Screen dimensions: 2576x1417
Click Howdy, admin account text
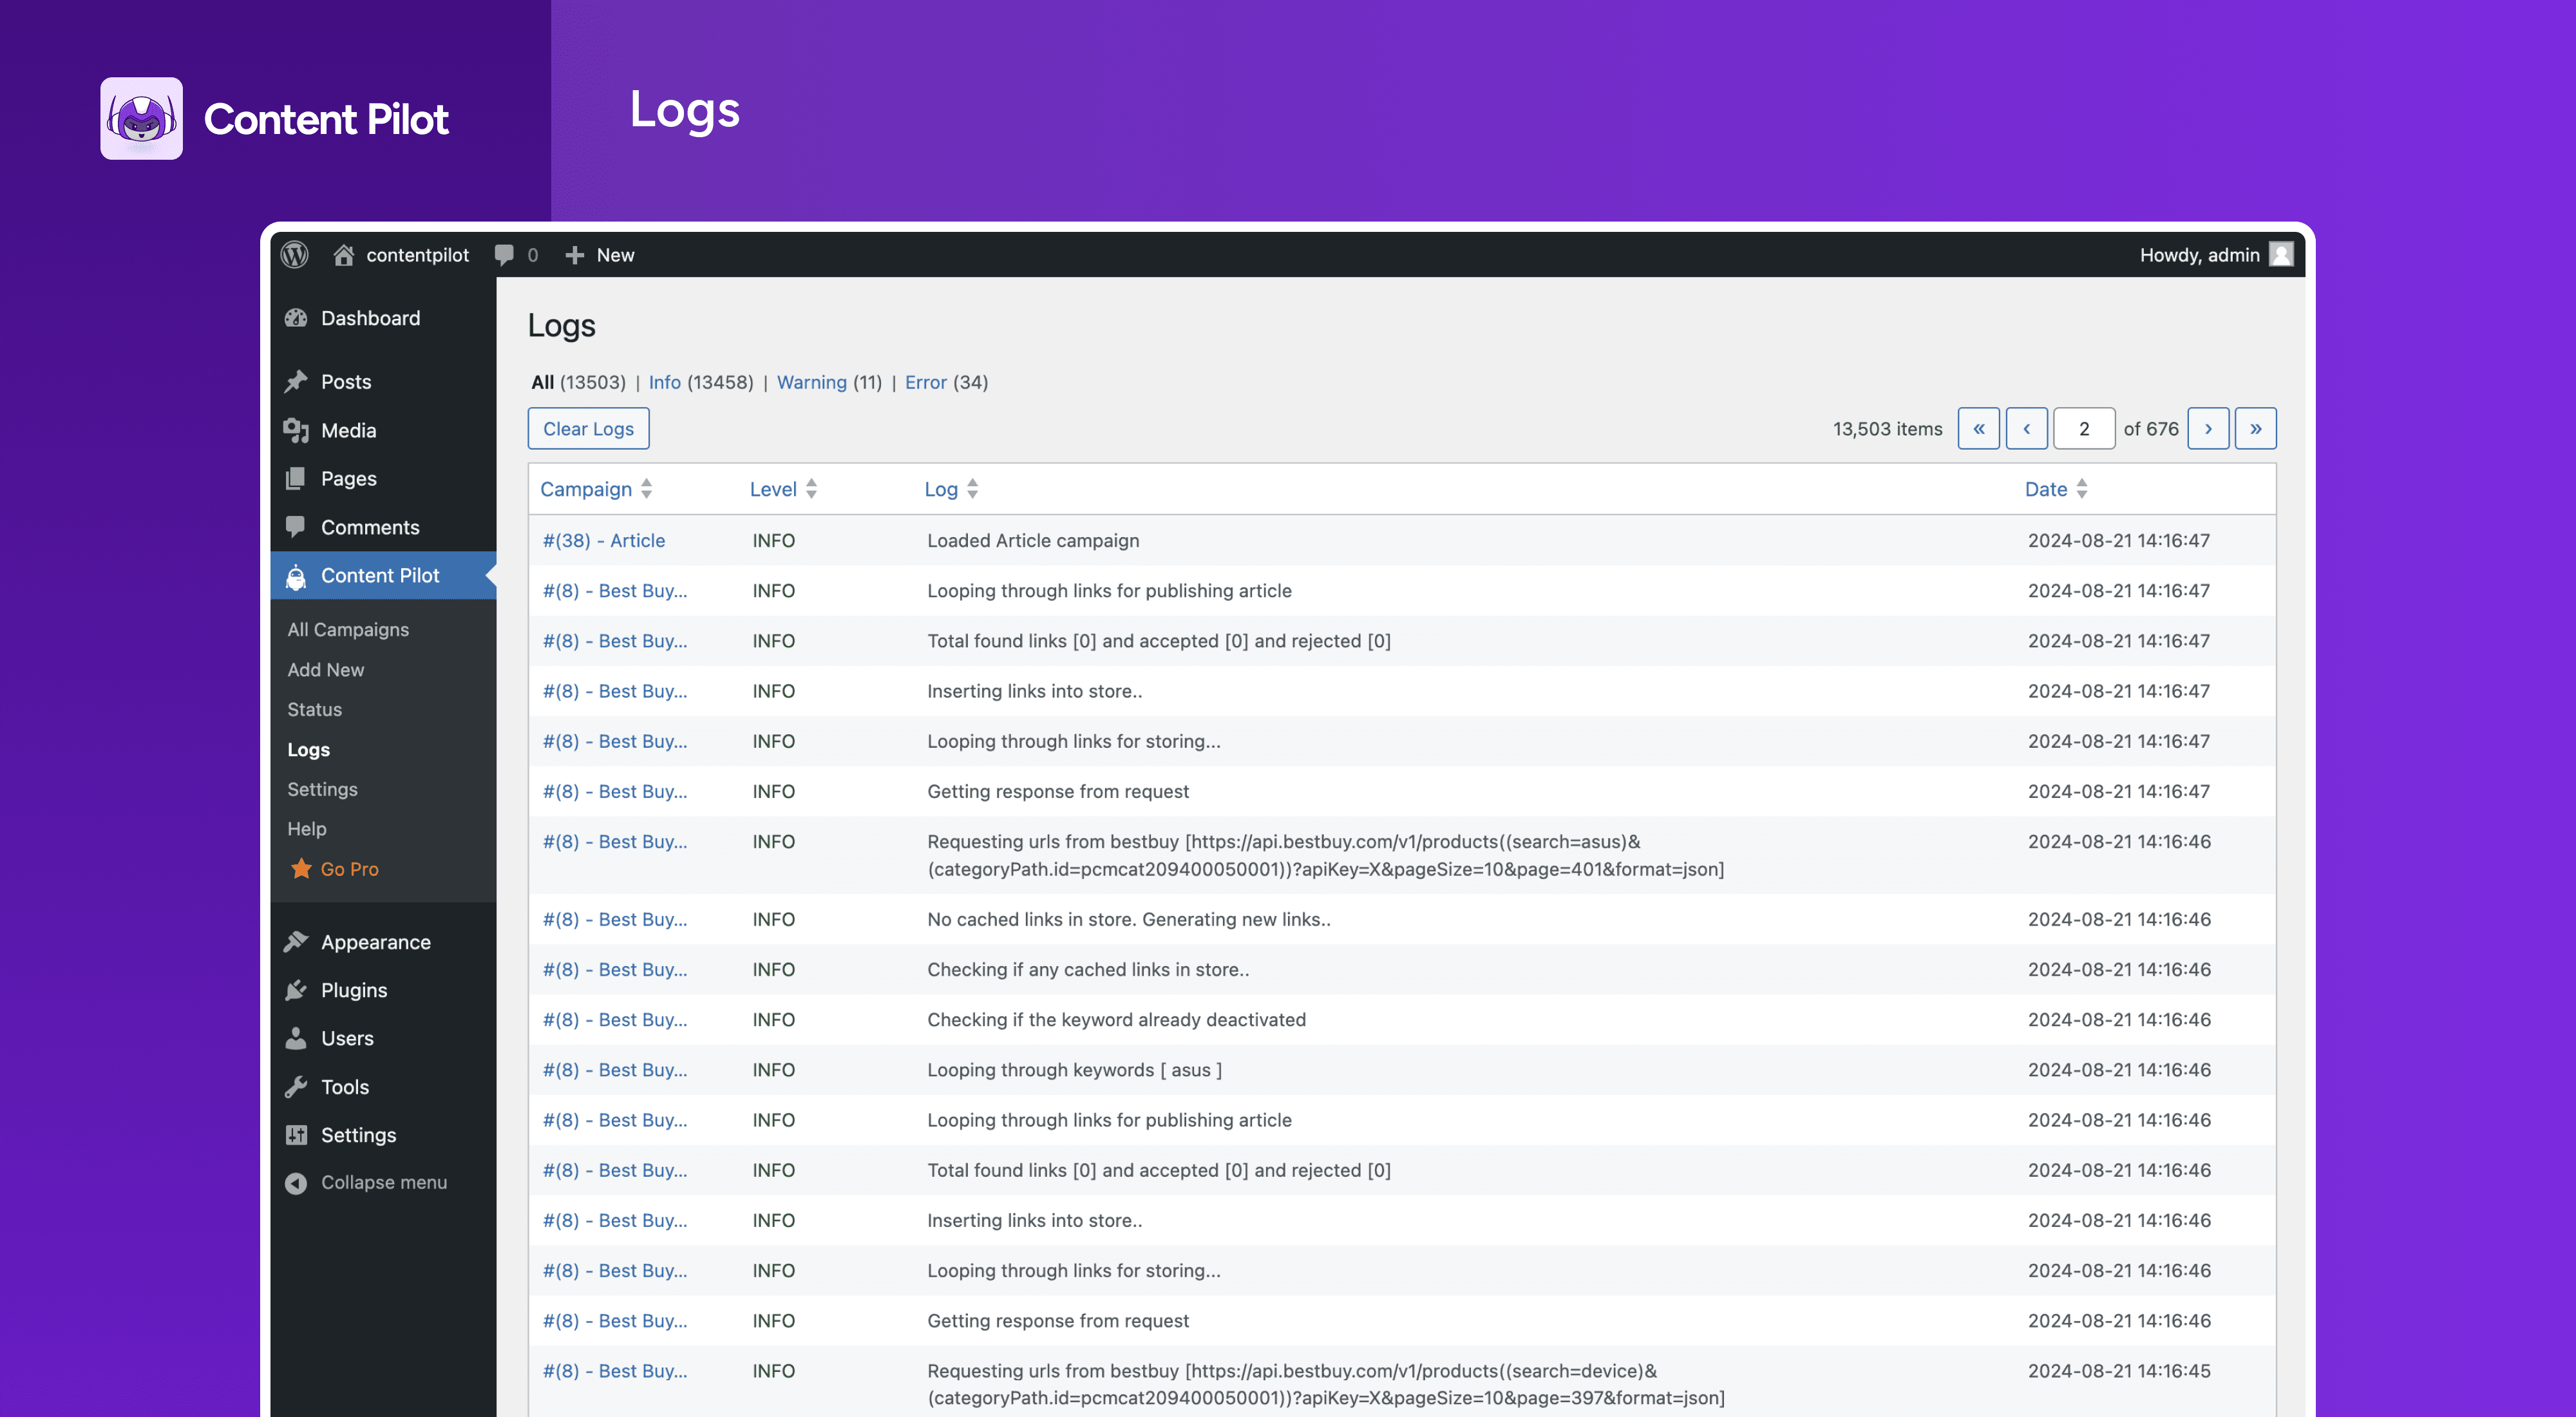click(x=2199, y=255)
